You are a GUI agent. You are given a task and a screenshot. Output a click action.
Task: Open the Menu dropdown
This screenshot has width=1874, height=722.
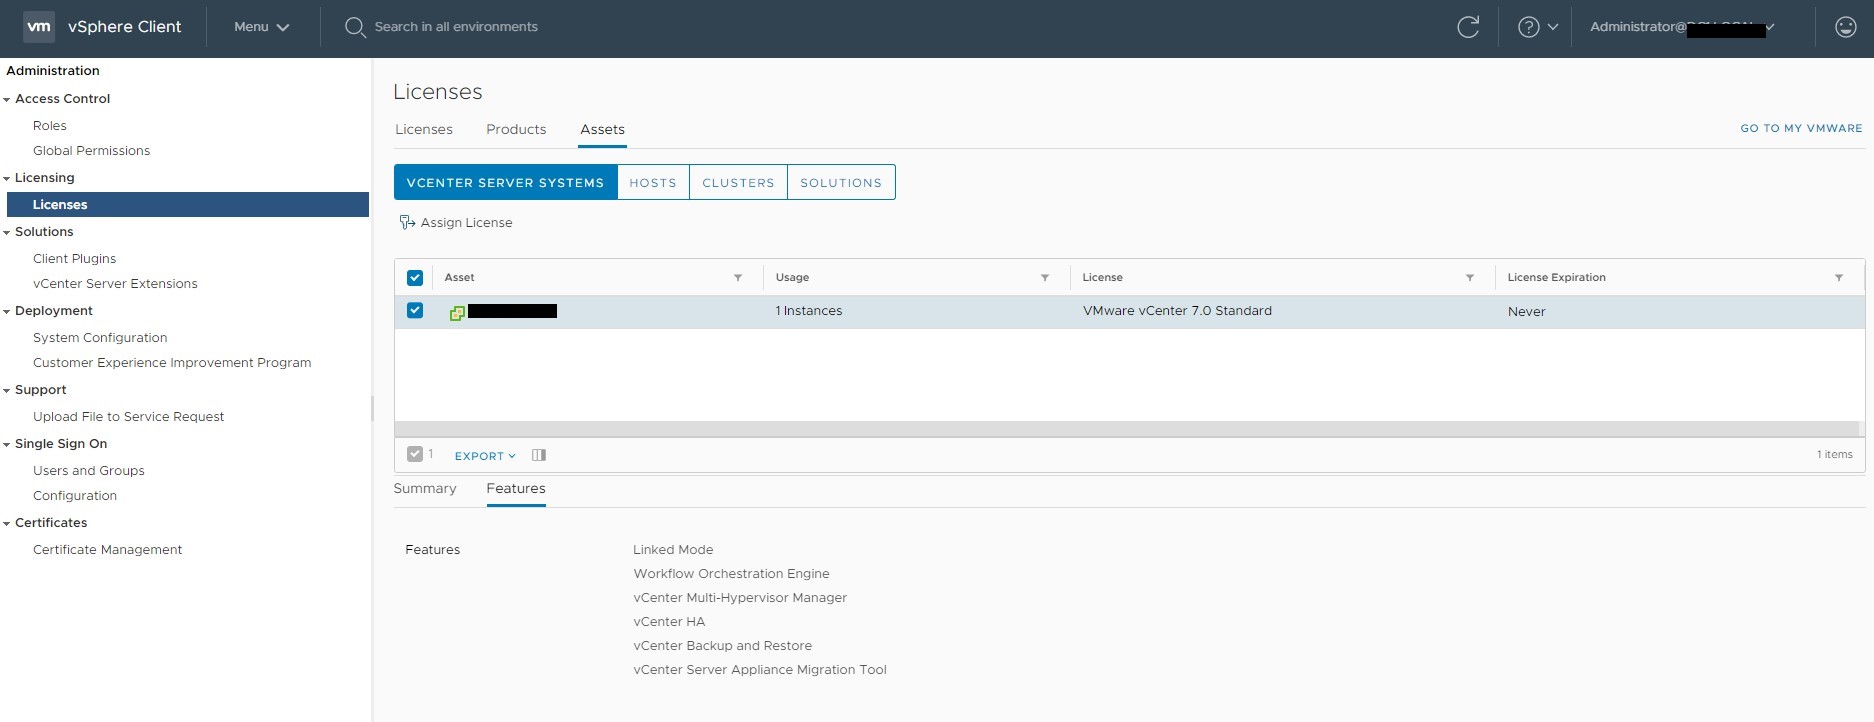(261, 27)
